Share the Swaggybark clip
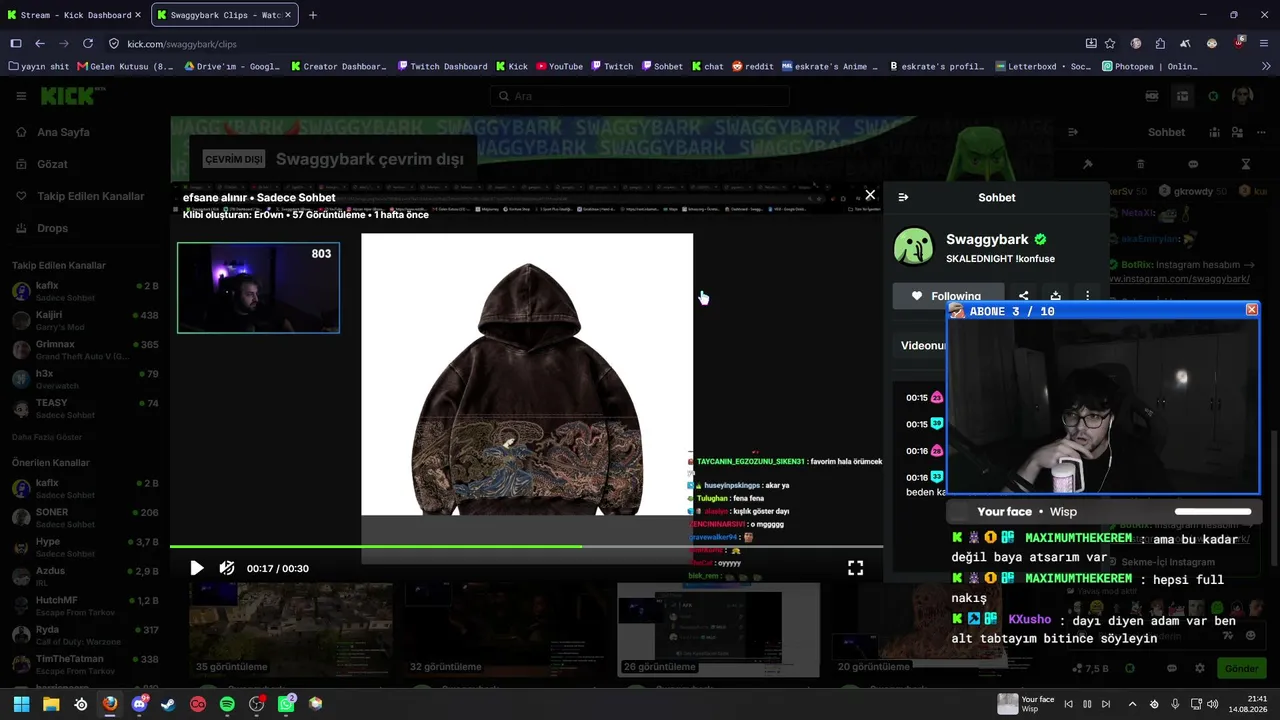 (1023, 296)
